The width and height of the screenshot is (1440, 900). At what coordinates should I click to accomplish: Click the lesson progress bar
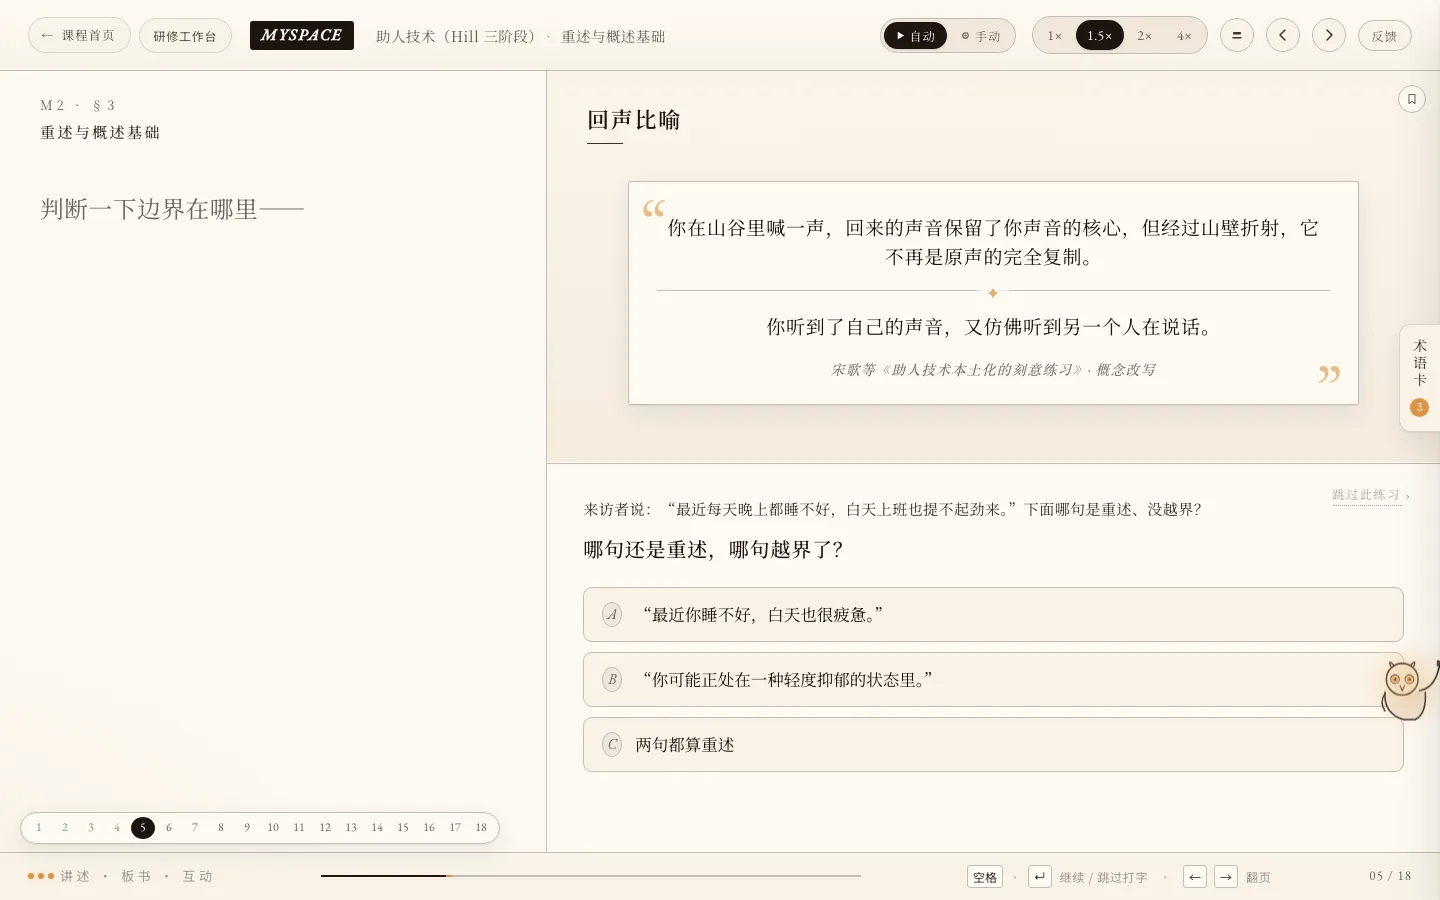pyautogui.click(x=591, y=876)
